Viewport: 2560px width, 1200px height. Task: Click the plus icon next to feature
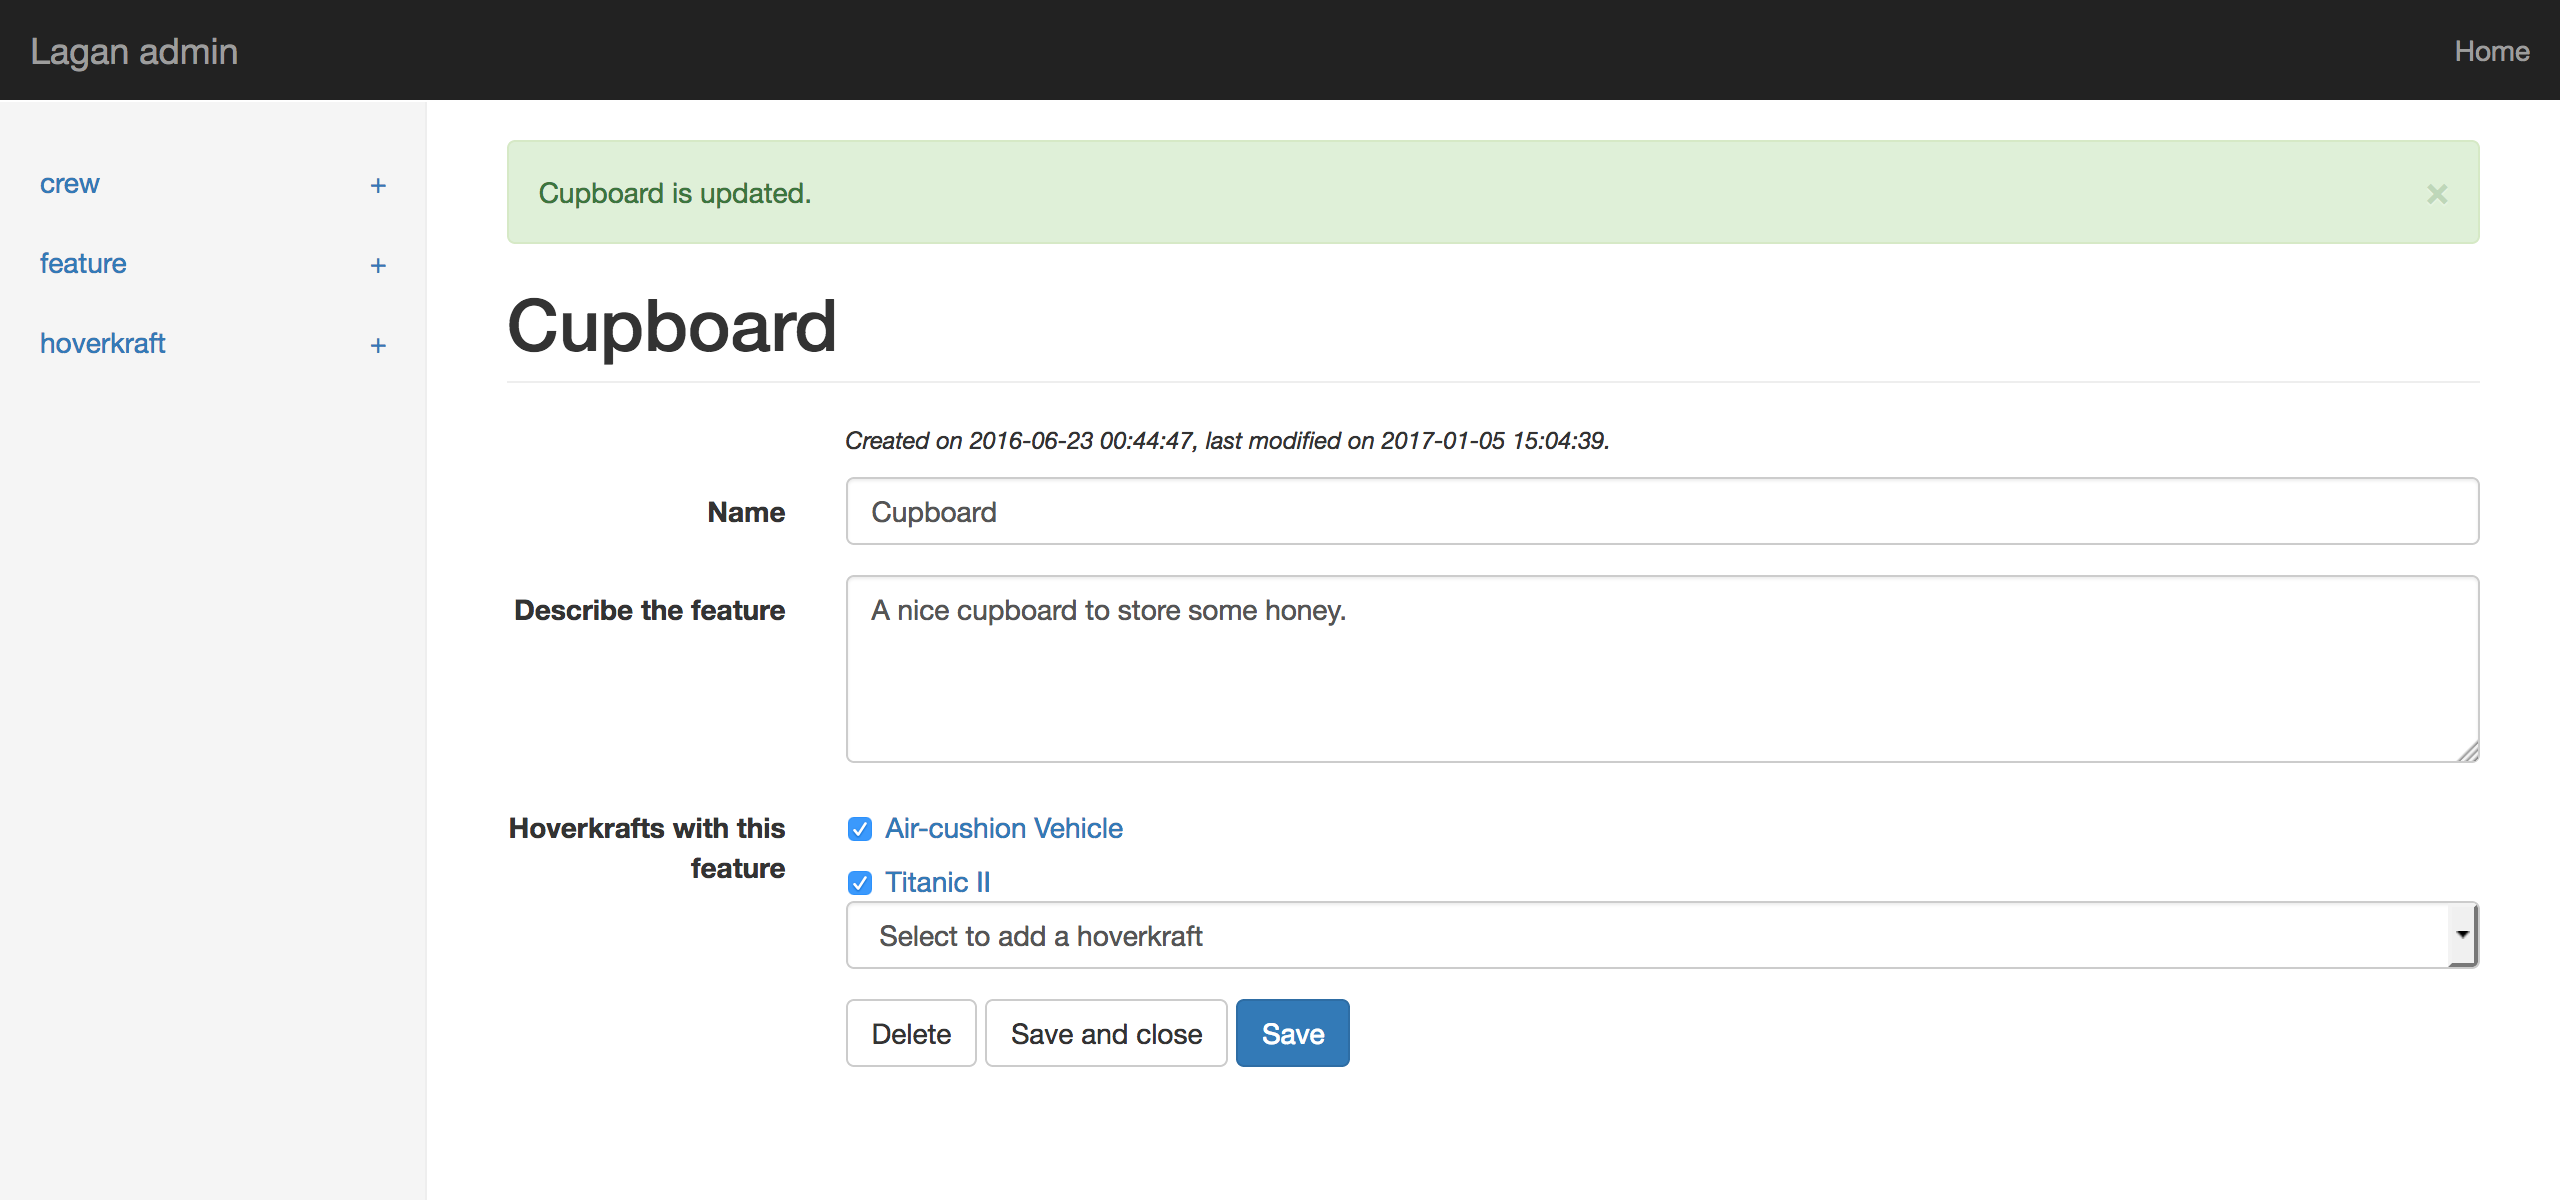click(378, 266)
